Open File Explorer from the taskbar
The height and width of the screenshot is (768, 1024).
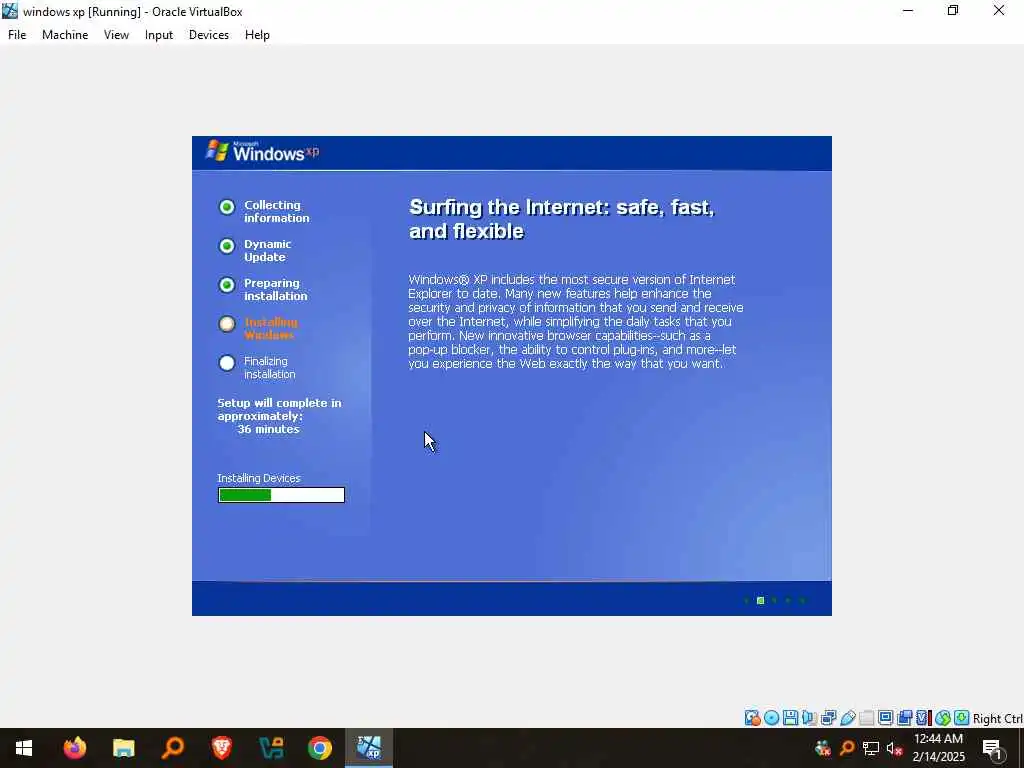click(123, 748)
